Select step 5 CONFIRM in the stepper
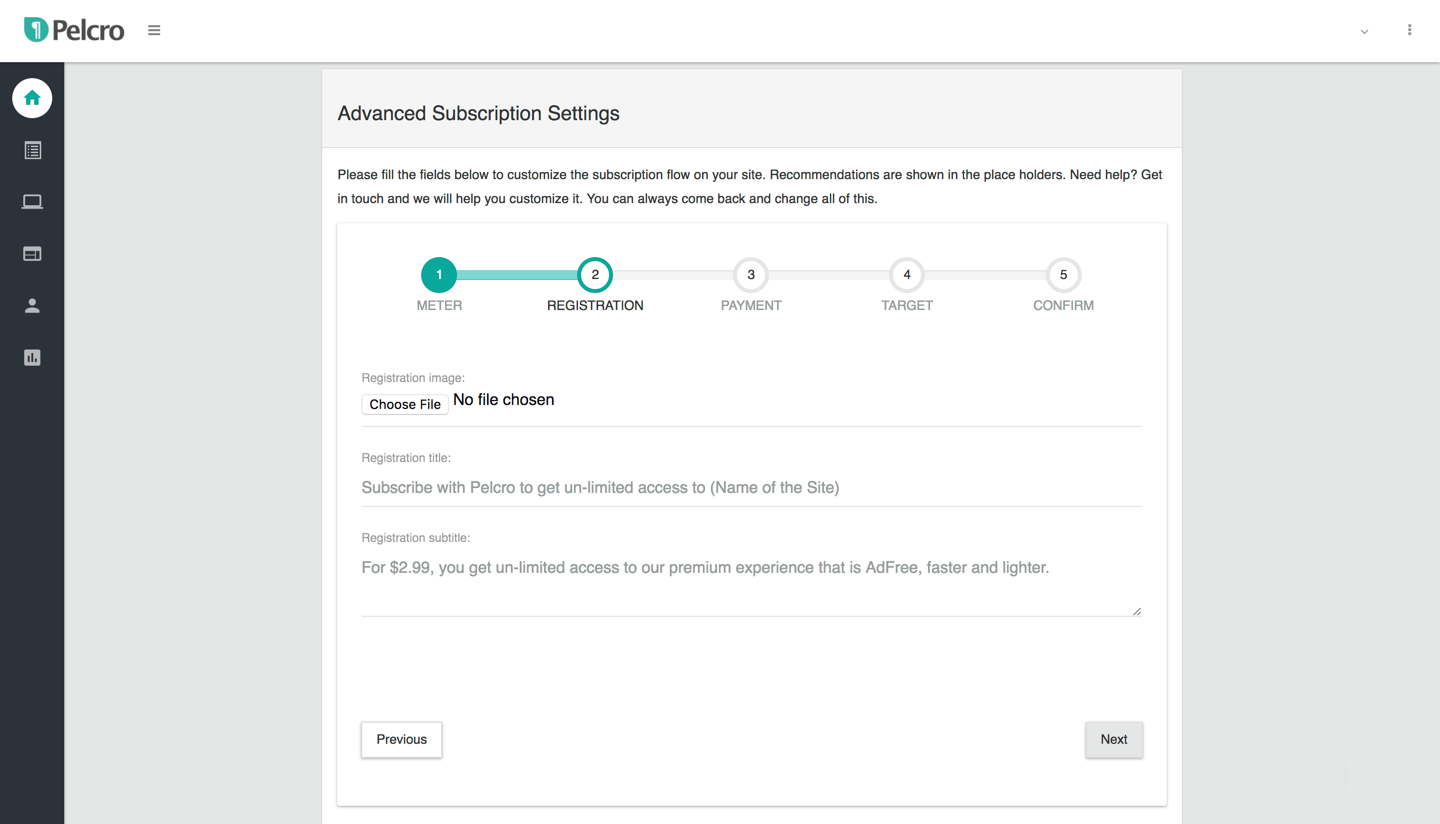 click(1063, 274)
